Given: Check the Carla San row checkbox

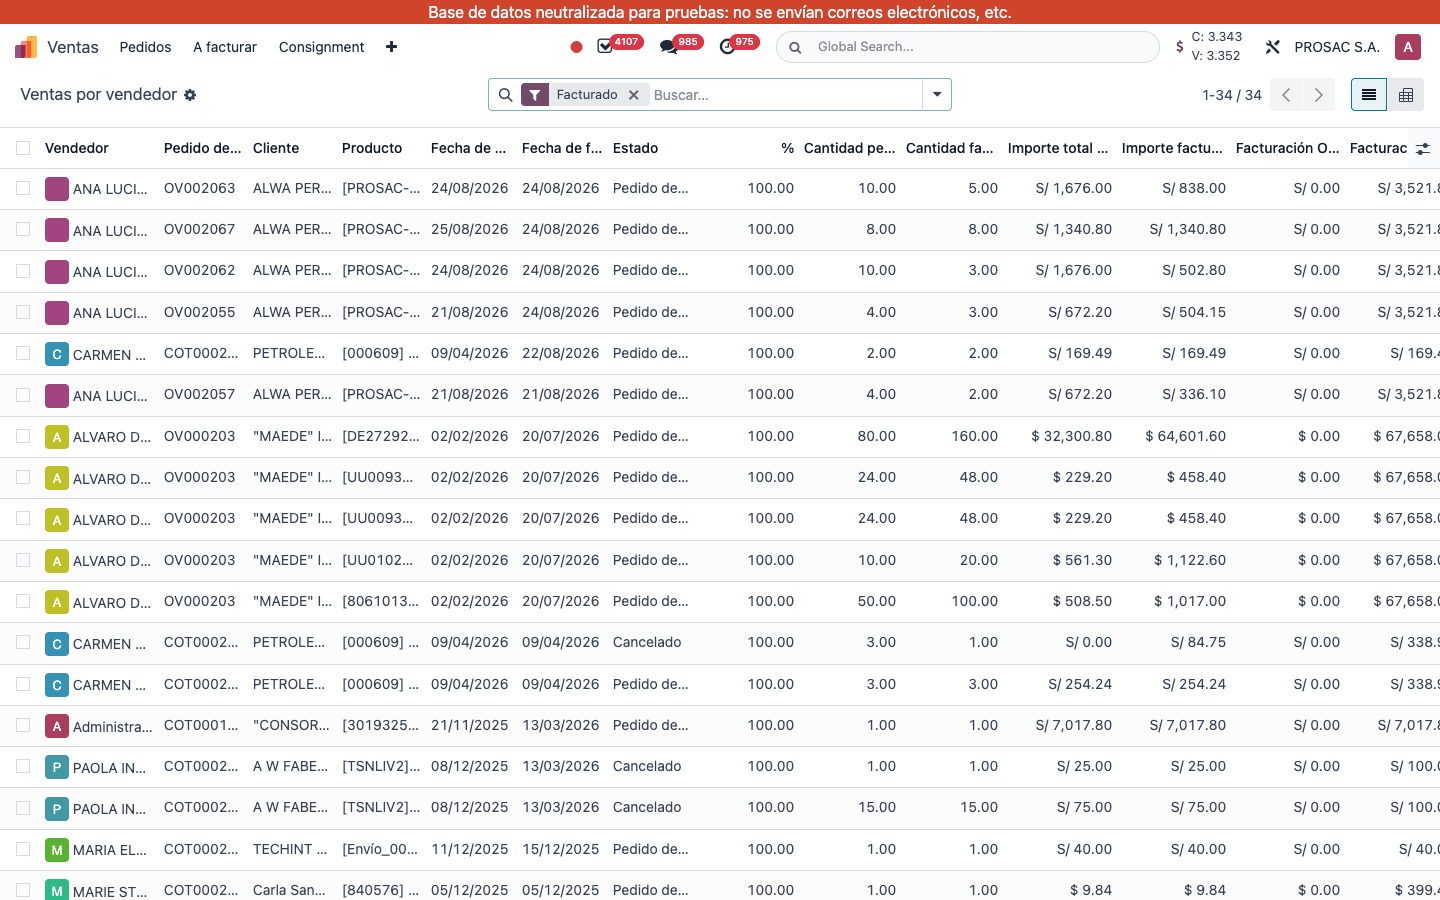Looking at the screenshot, I should 23,890.
